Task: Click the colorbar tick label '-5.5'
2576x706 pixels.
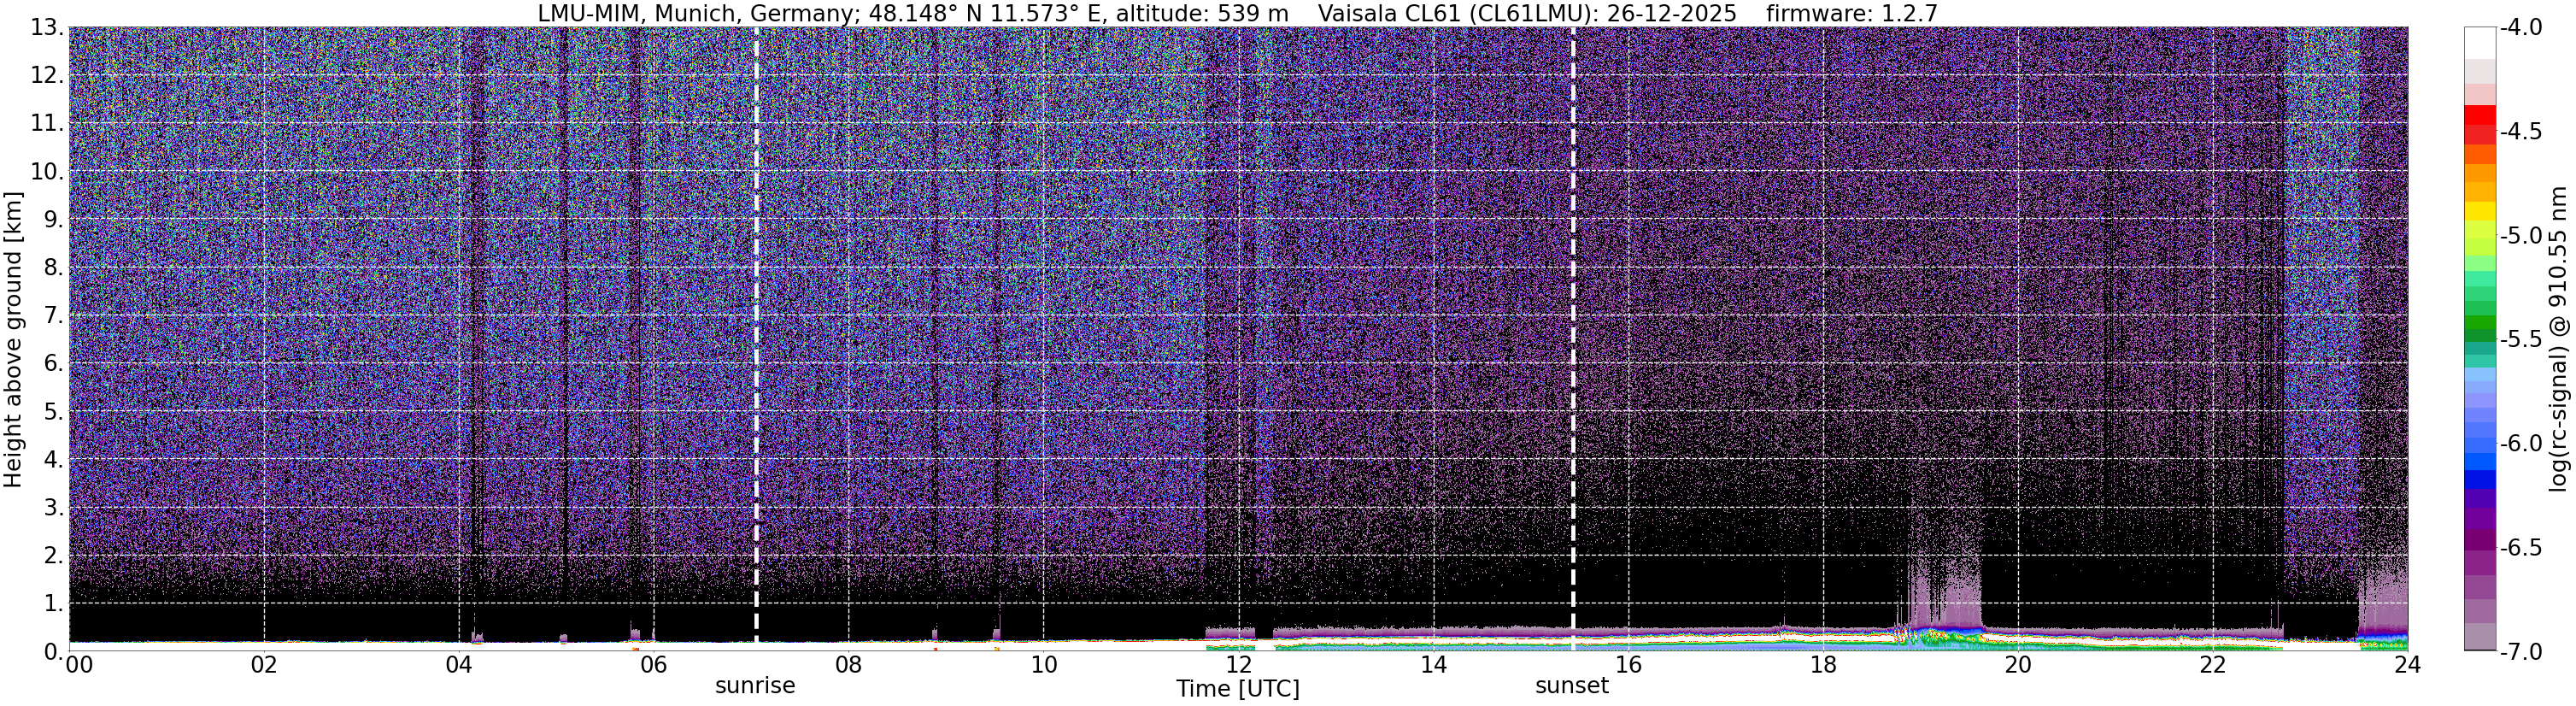Action: (2521, 340)
